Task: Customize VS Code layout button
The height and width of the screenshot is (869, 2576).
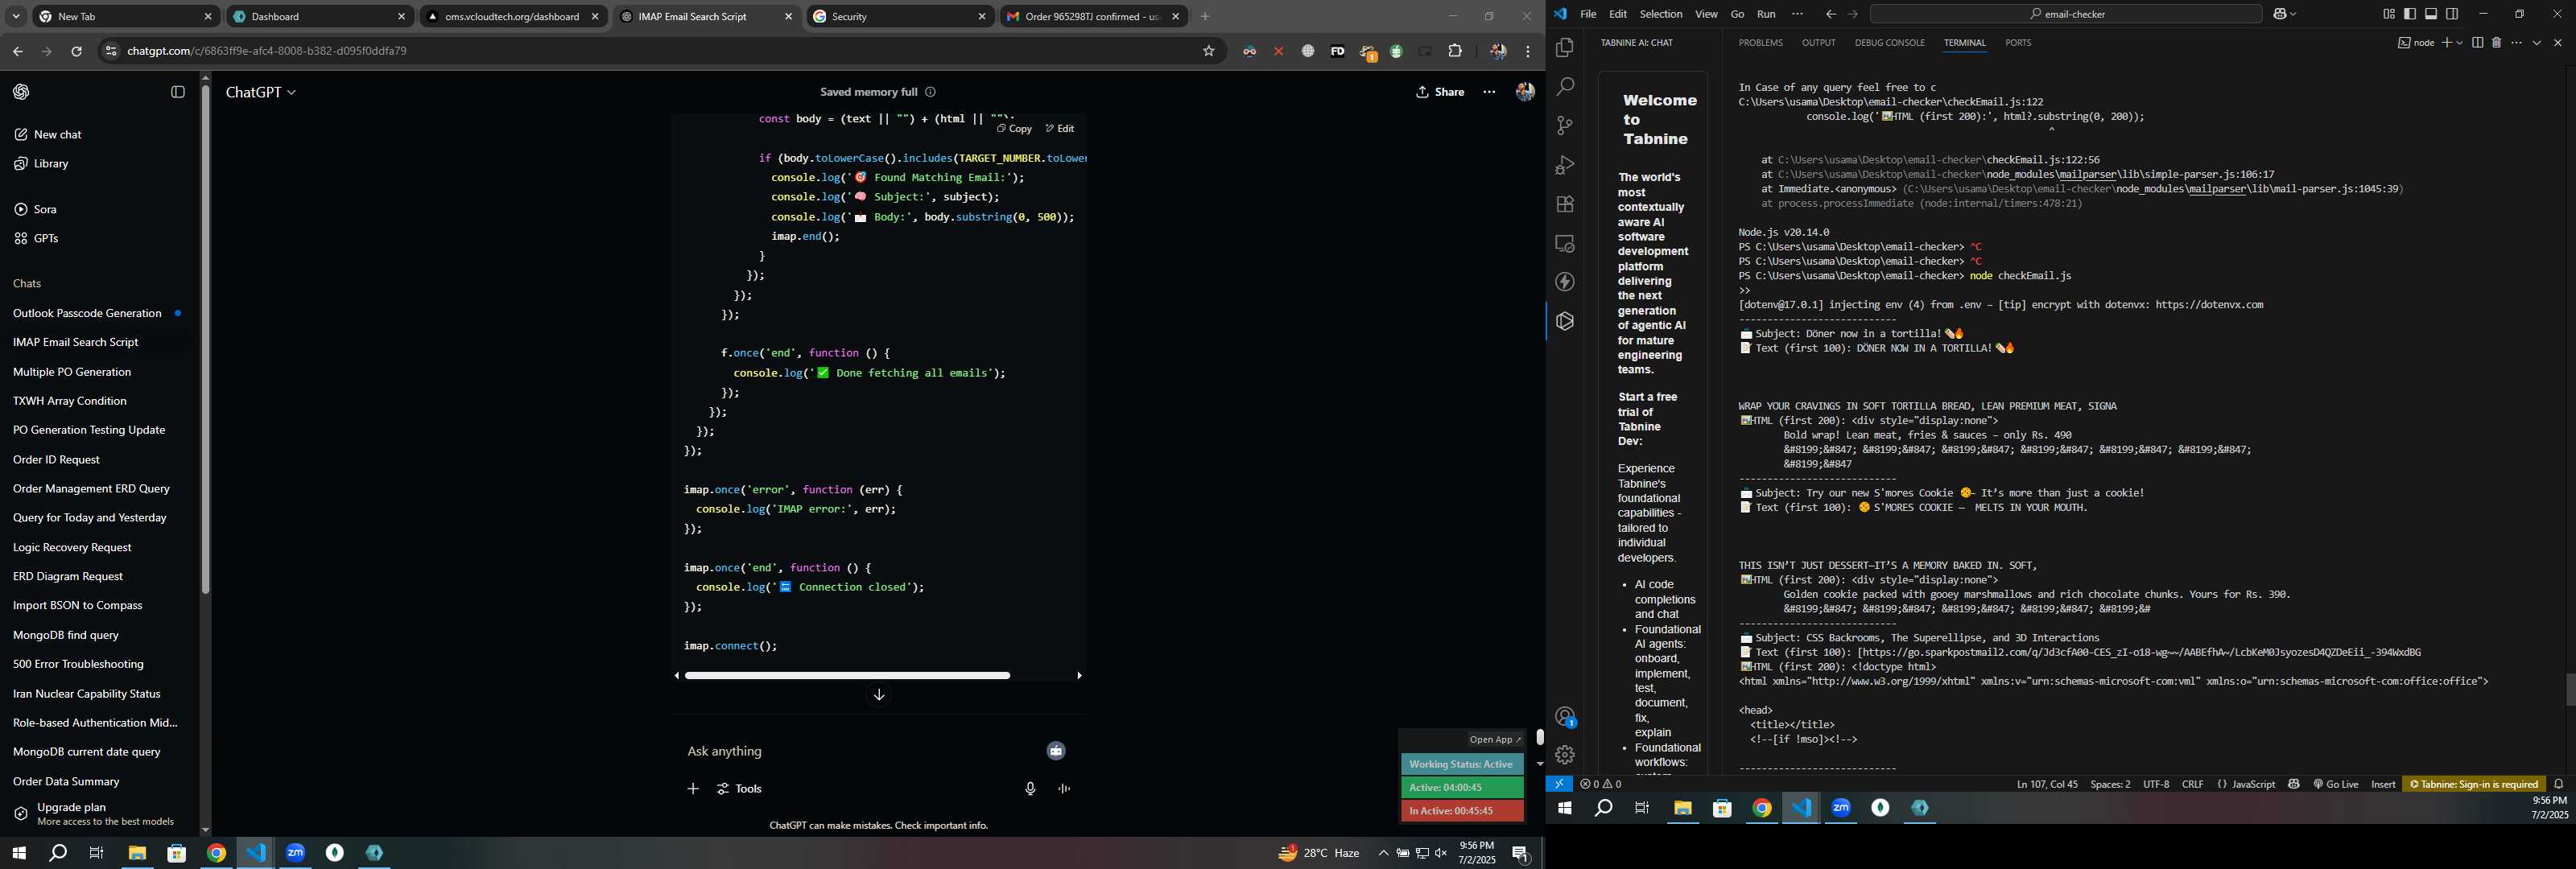Action: tap(2389, 14)
